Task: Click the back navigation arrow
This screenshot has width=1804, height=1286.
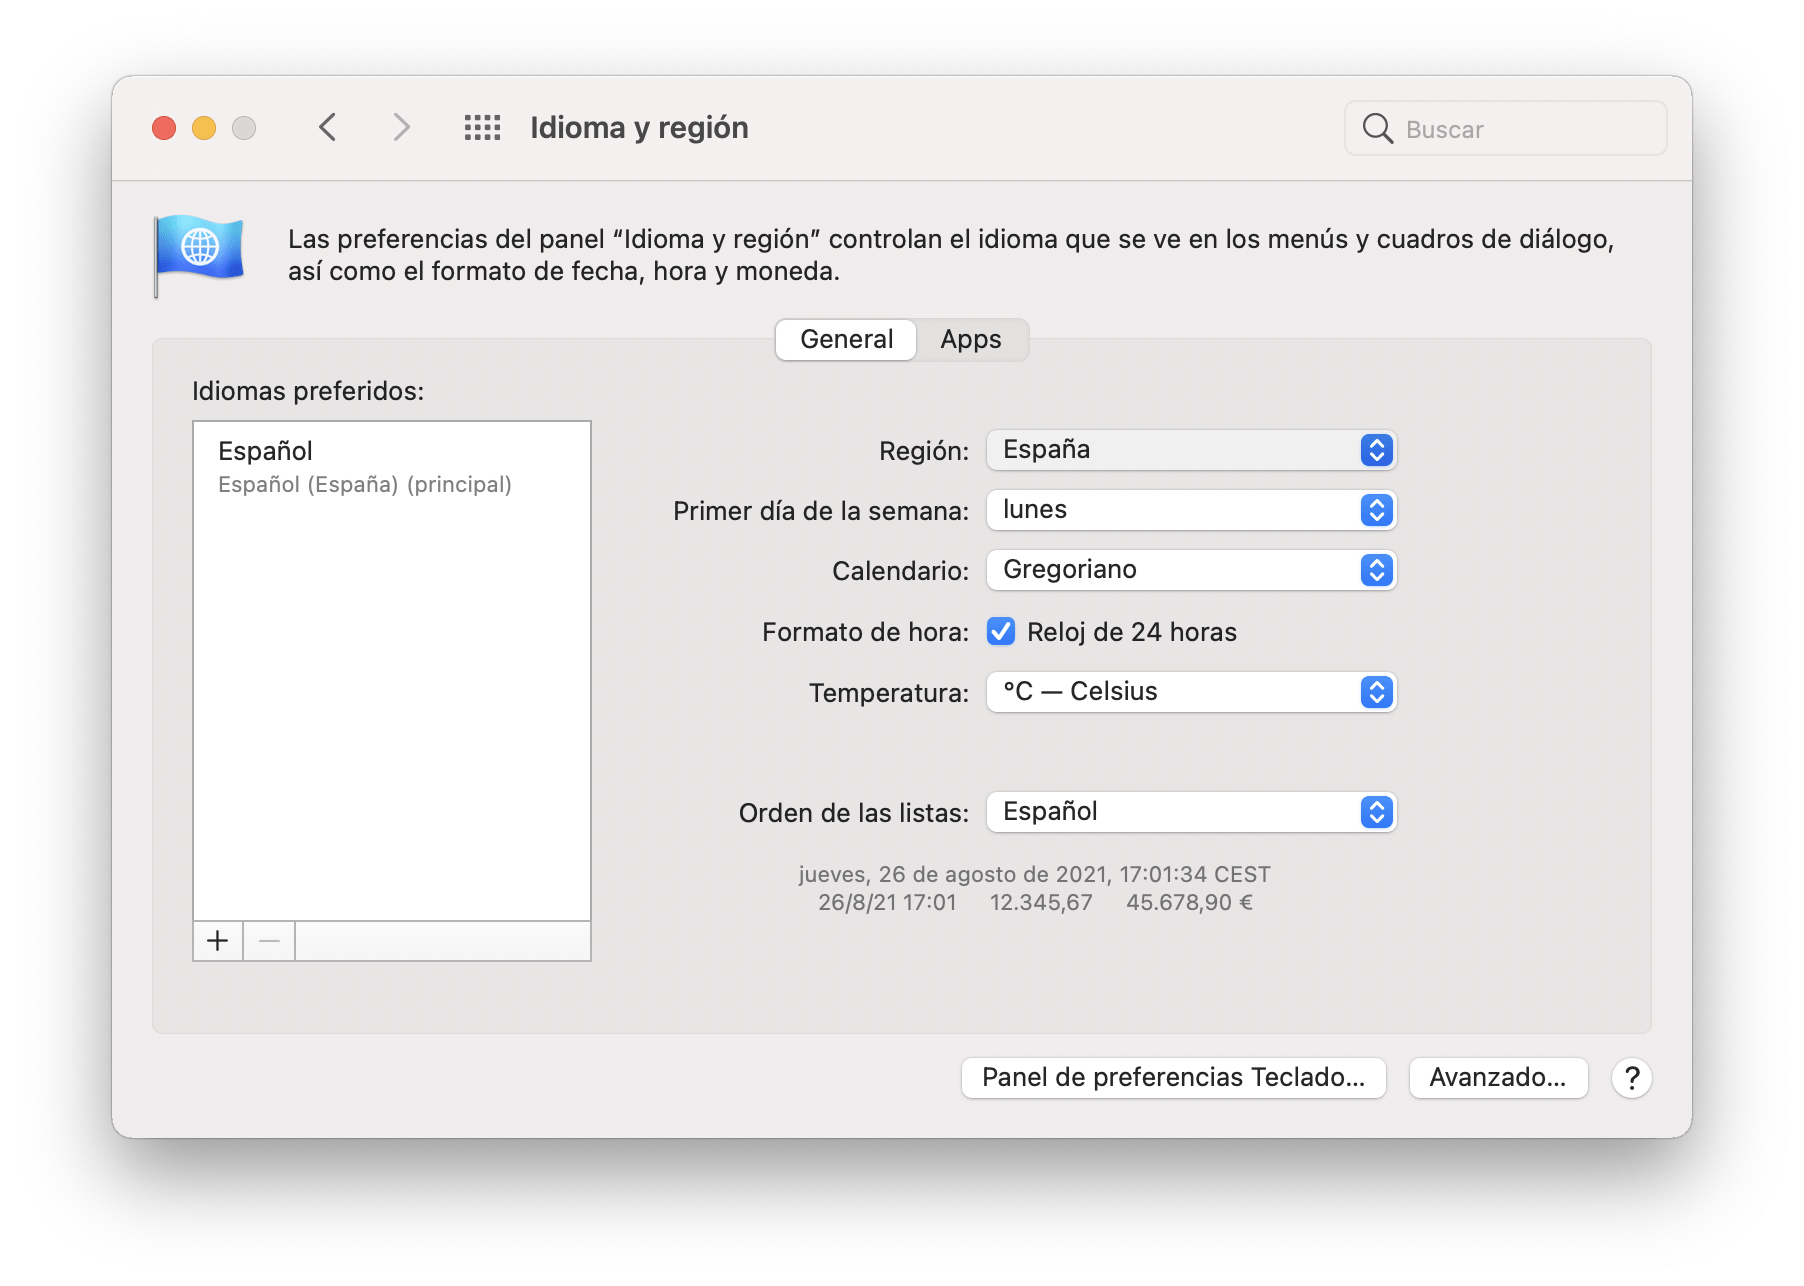Action: [327, 128]
